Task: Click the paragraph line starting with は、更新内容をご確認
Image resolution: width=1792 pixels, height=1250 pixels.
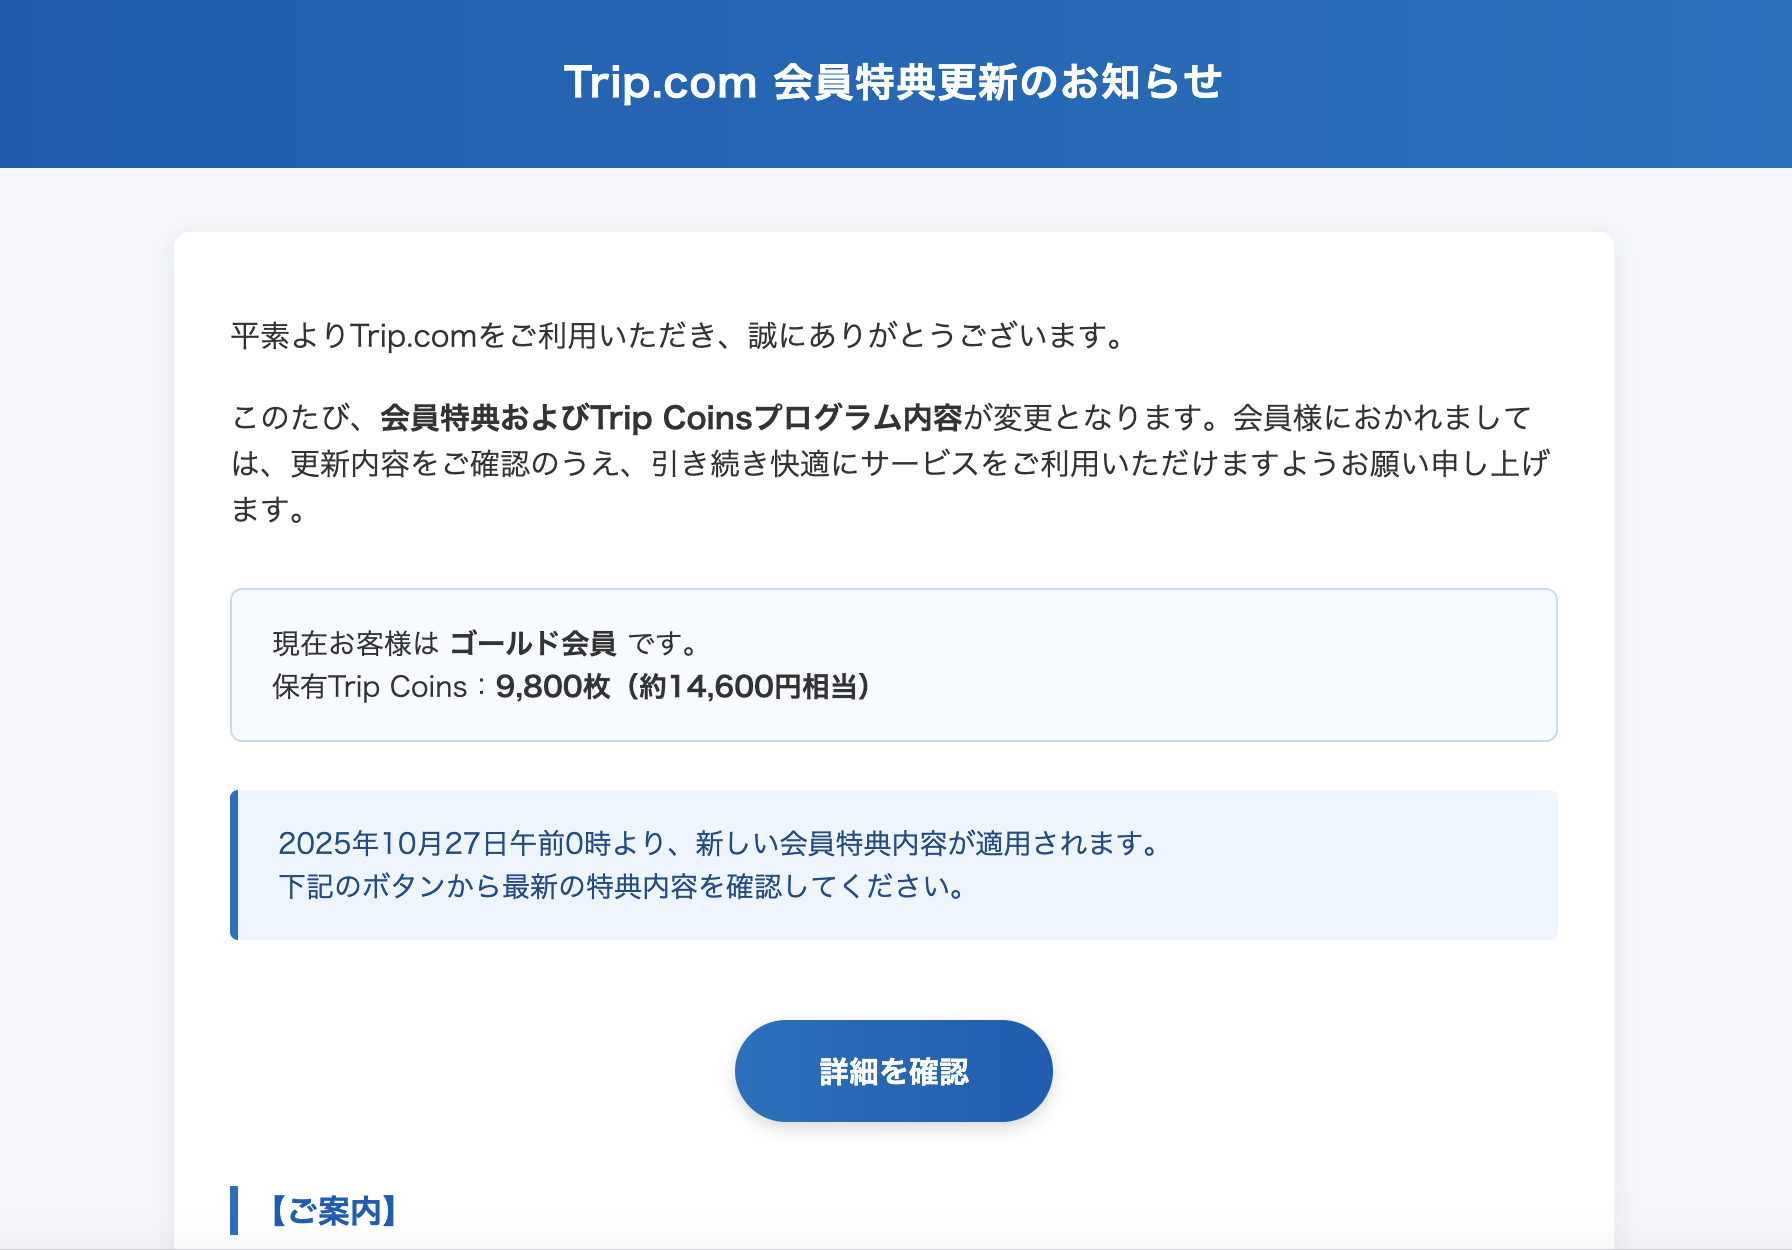Action: [890, 464]
